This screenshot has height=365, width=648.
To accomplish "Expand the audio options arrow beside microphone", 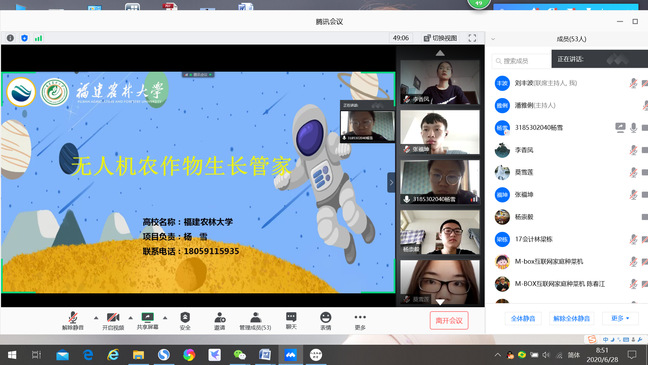I will pyautogui.click(x=96, y=318).
